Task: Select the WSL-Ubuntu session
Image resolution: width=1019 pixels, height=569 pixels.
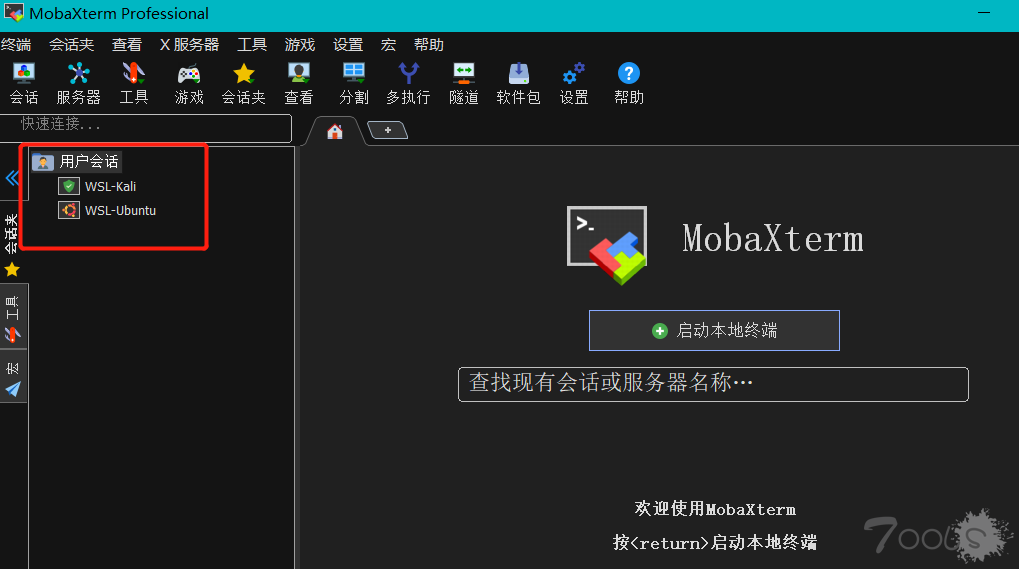Action: point(107,210)
